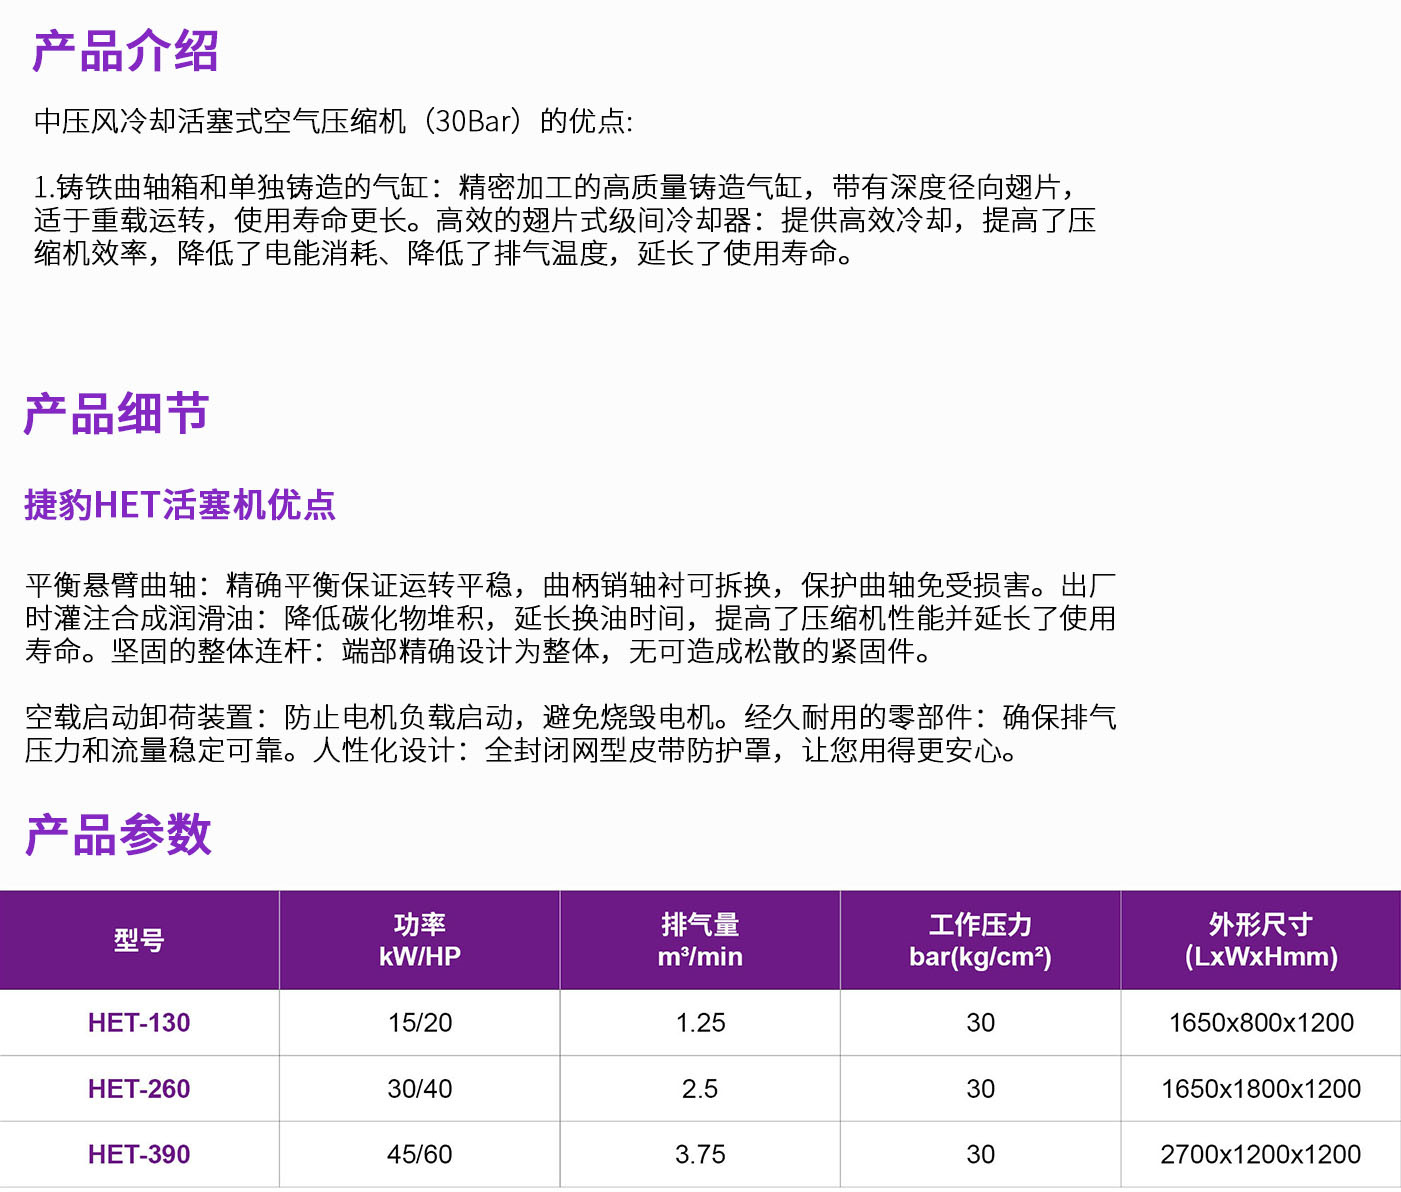Select the 45/60 power cell
The width and height of the screenshot is (1401, 1192).
(x=420, y=1155)
